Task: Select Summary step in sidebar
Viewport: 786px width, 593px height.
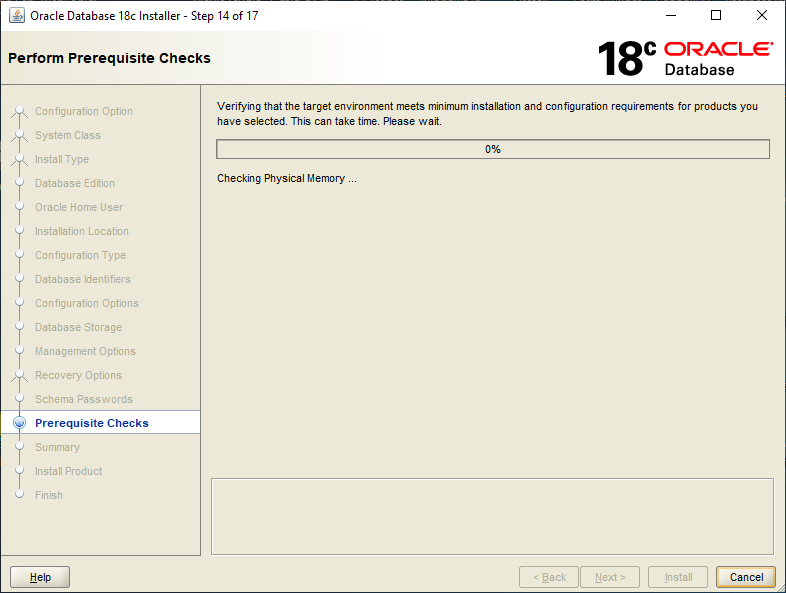Action: 57,447
